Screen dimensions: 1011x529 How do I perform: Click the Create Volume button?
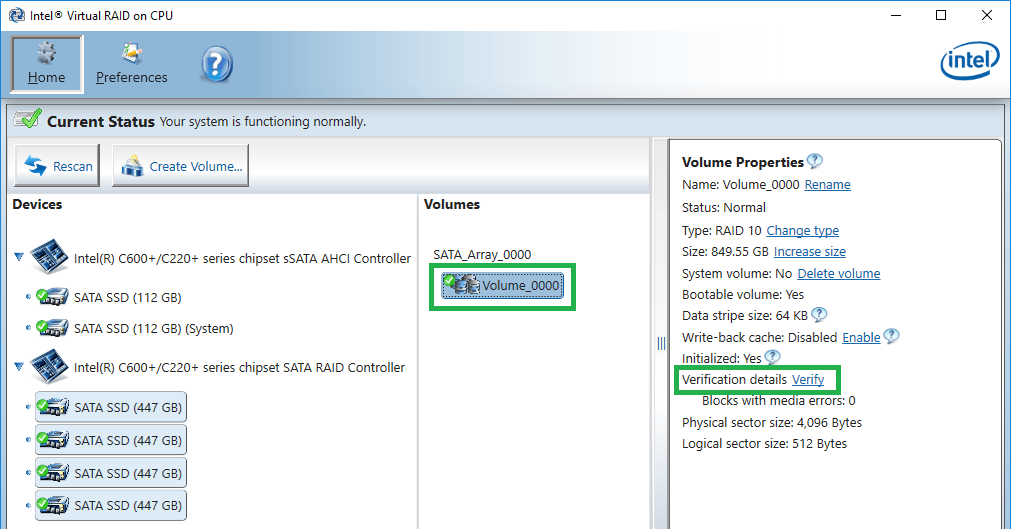coord(181,166)
